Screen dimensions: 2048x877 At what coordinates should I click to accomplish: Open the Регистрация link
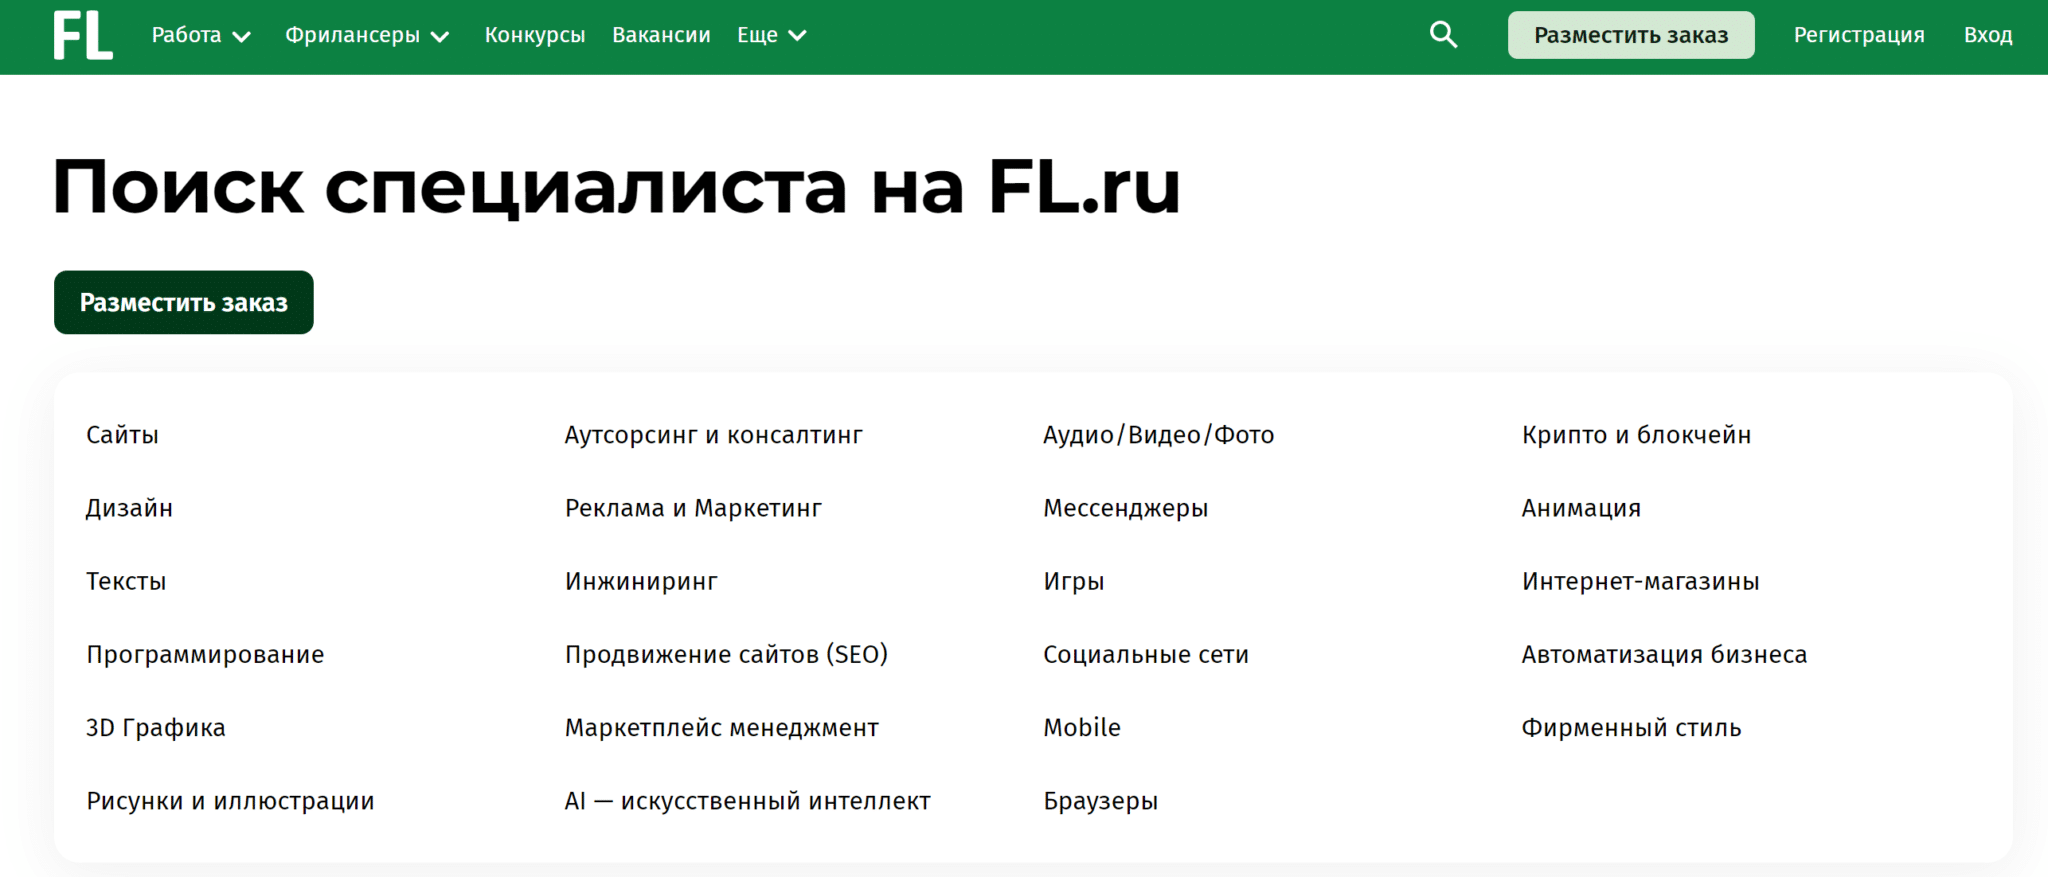(x=1858, y=36)
